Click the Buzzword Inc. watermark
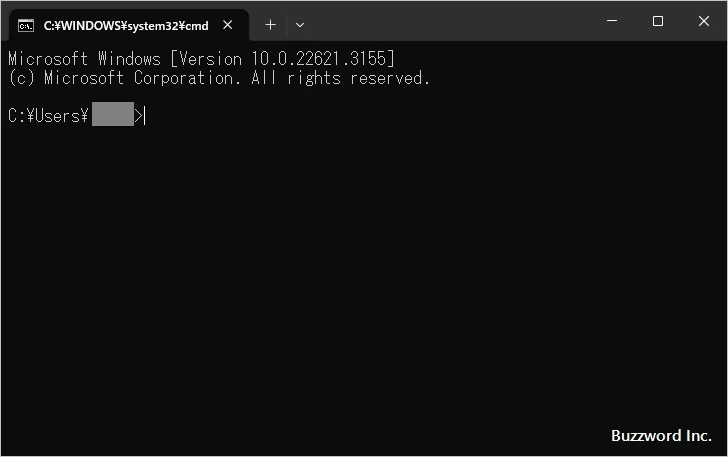Screen dimensions: 728x457 (x=660, y=436)
